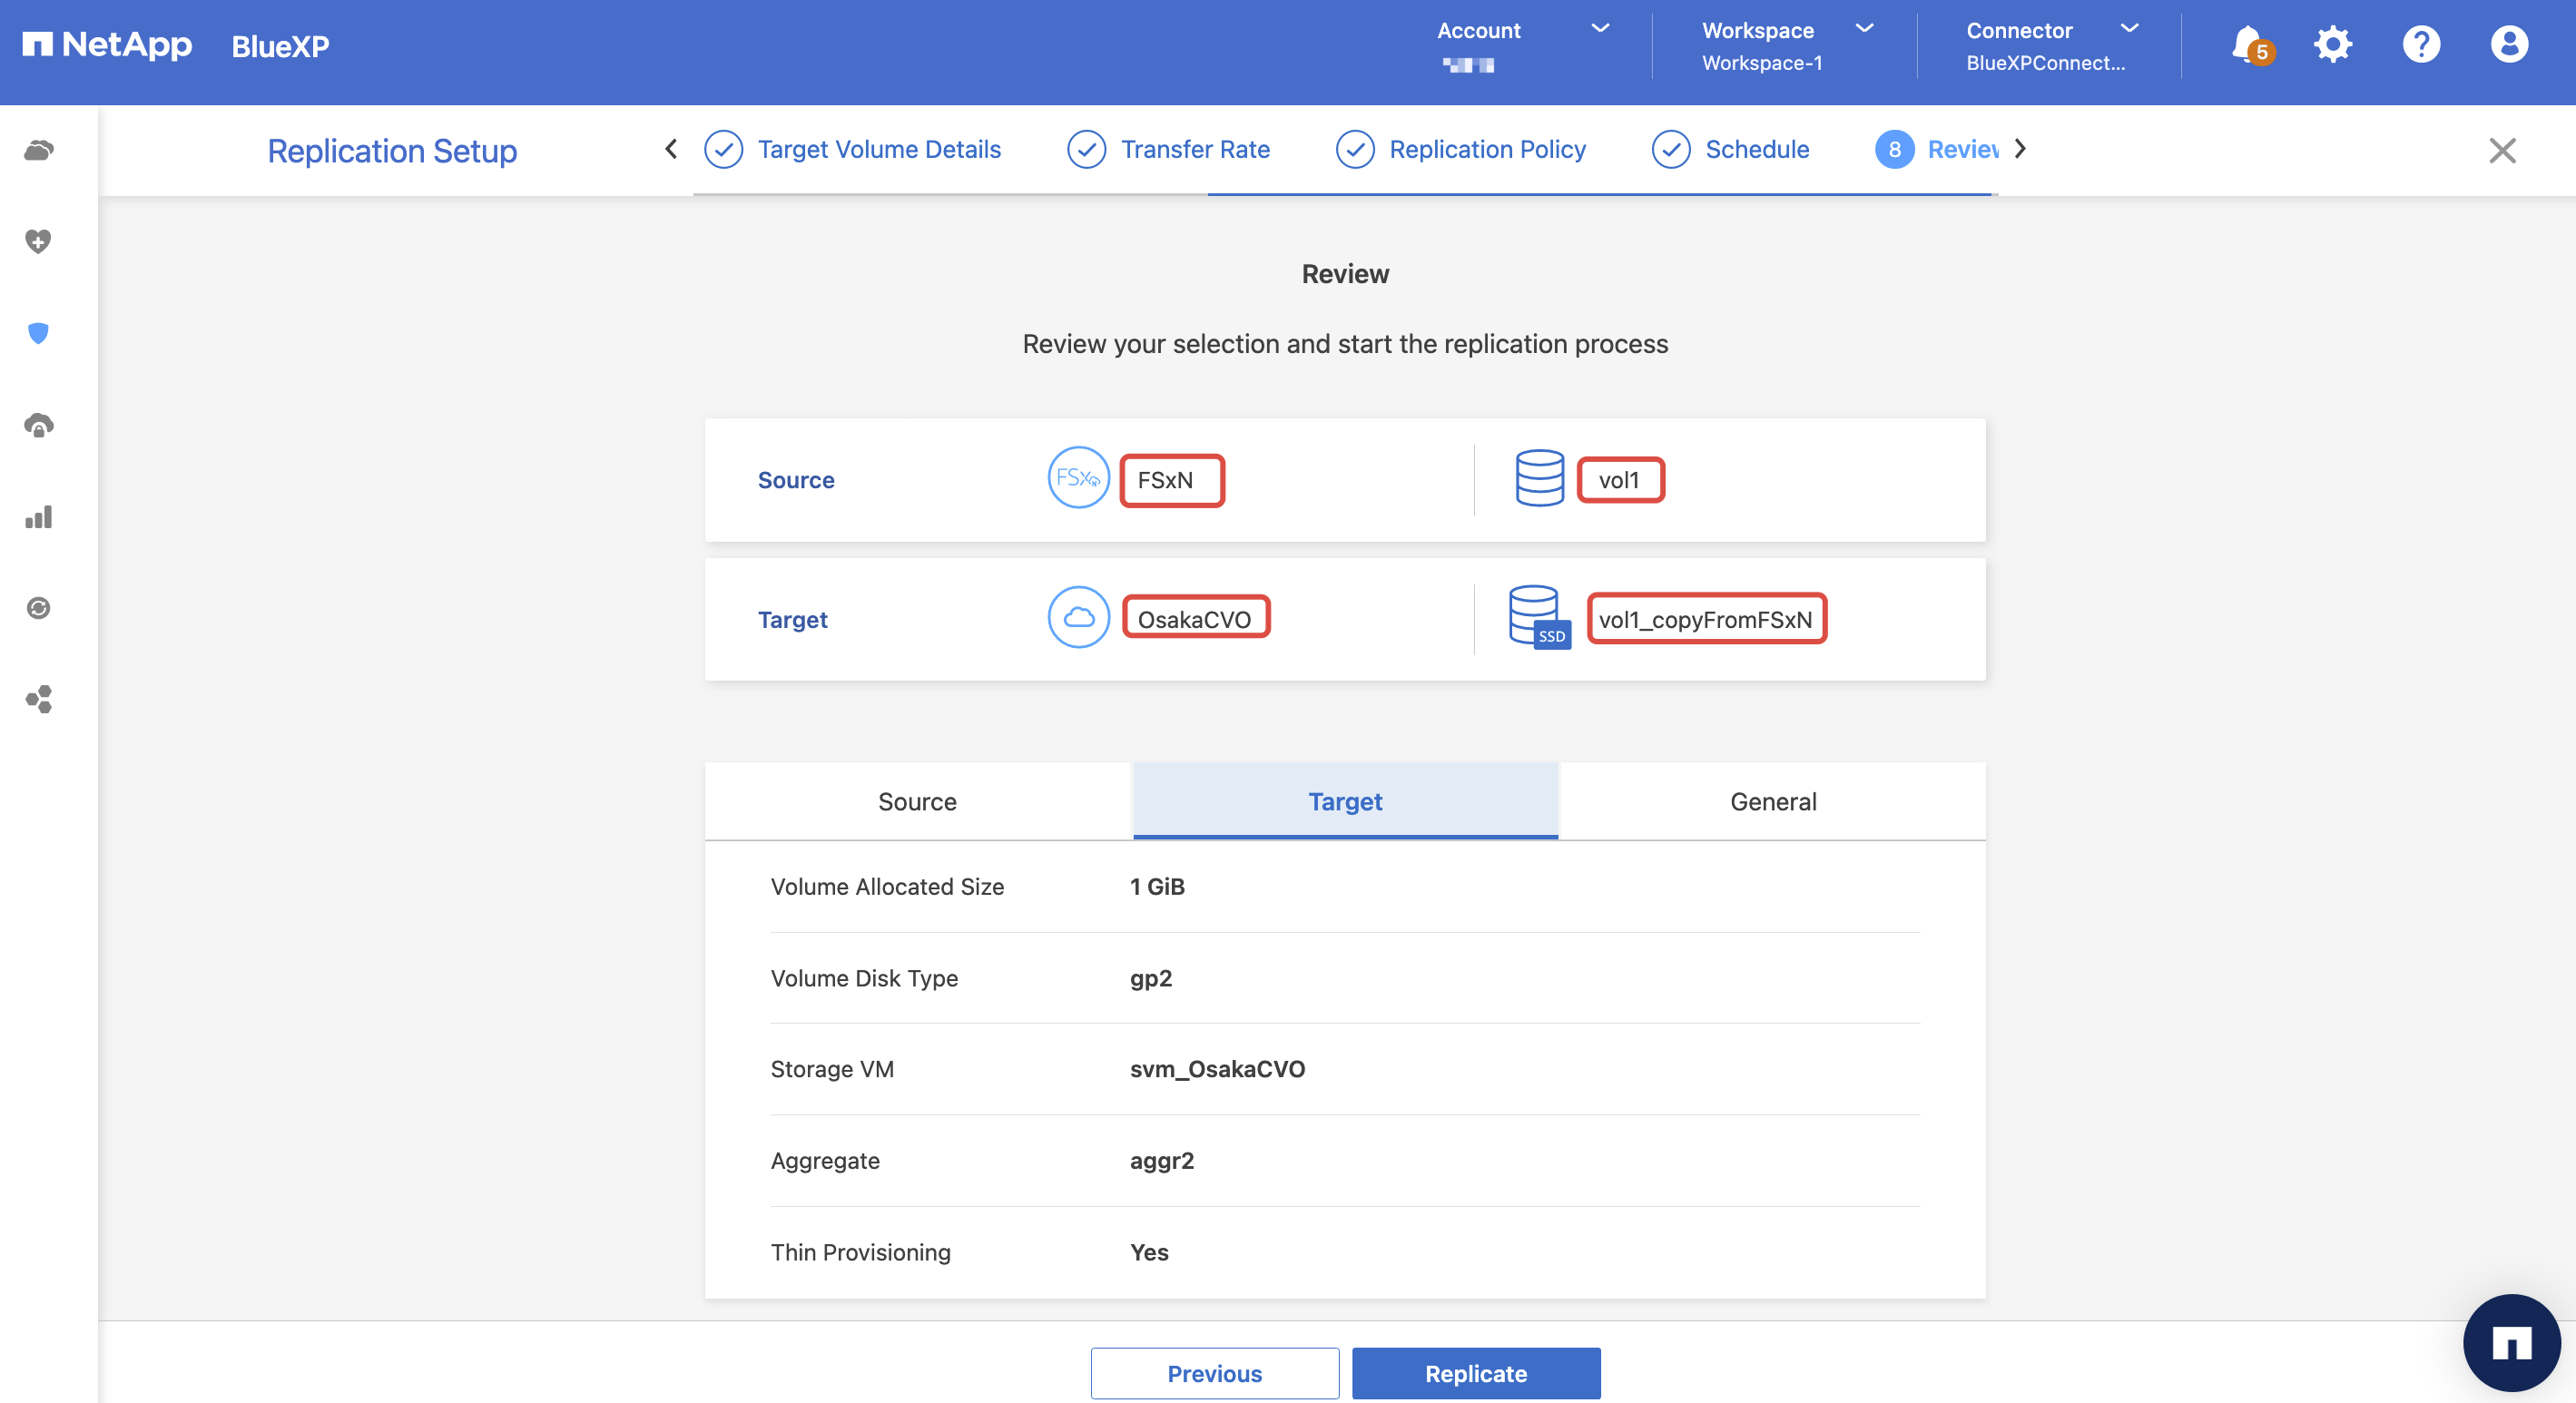Select the protection shield icon in sidebar

(38, 333)
